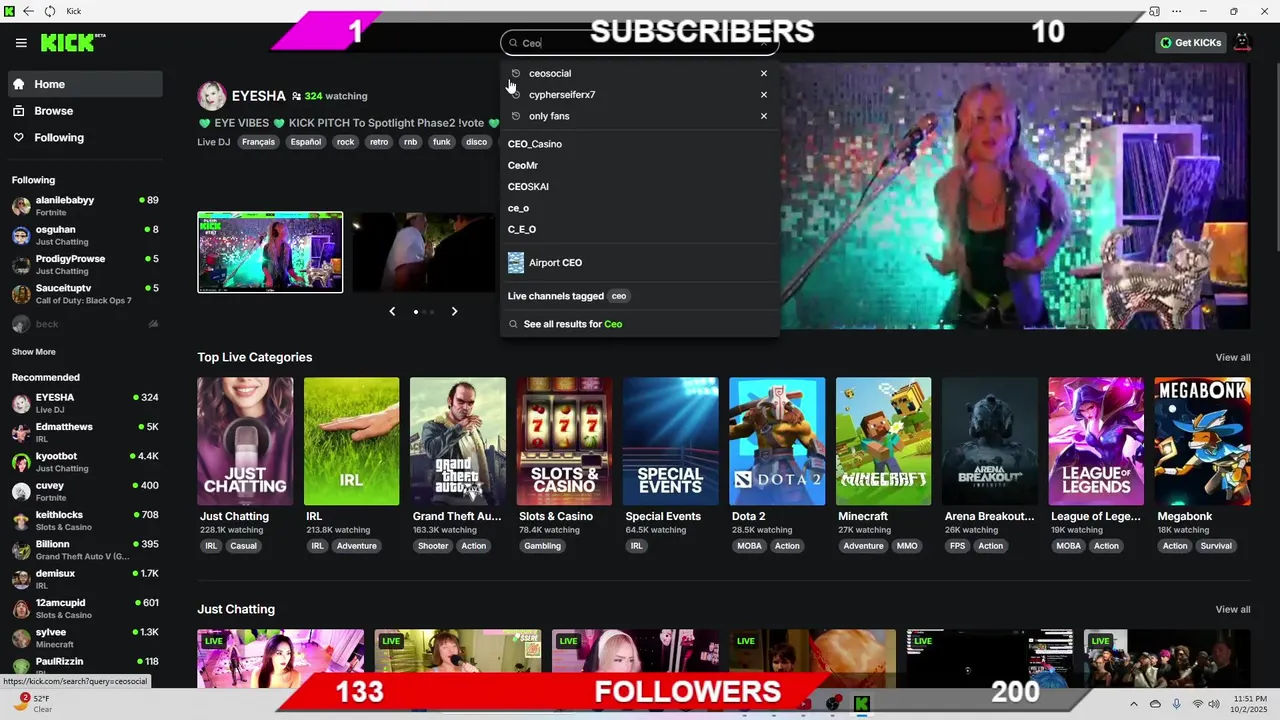The width and height of the screenshot is (1280, 720).
Task: Remove ceosocial from recent searches
Action: [x=764, y=73]
